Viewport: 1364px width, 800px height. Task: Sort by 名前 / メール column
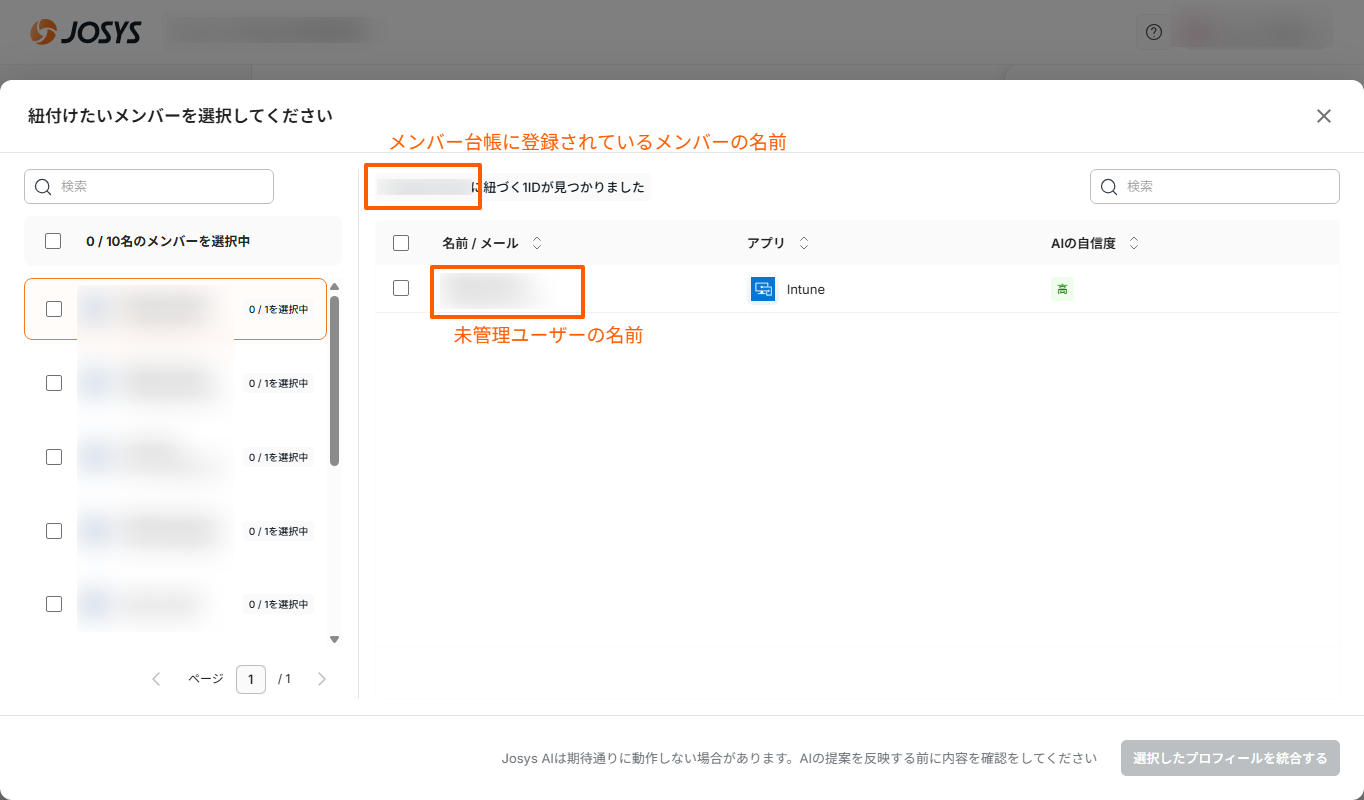click(x=537, y=243)
